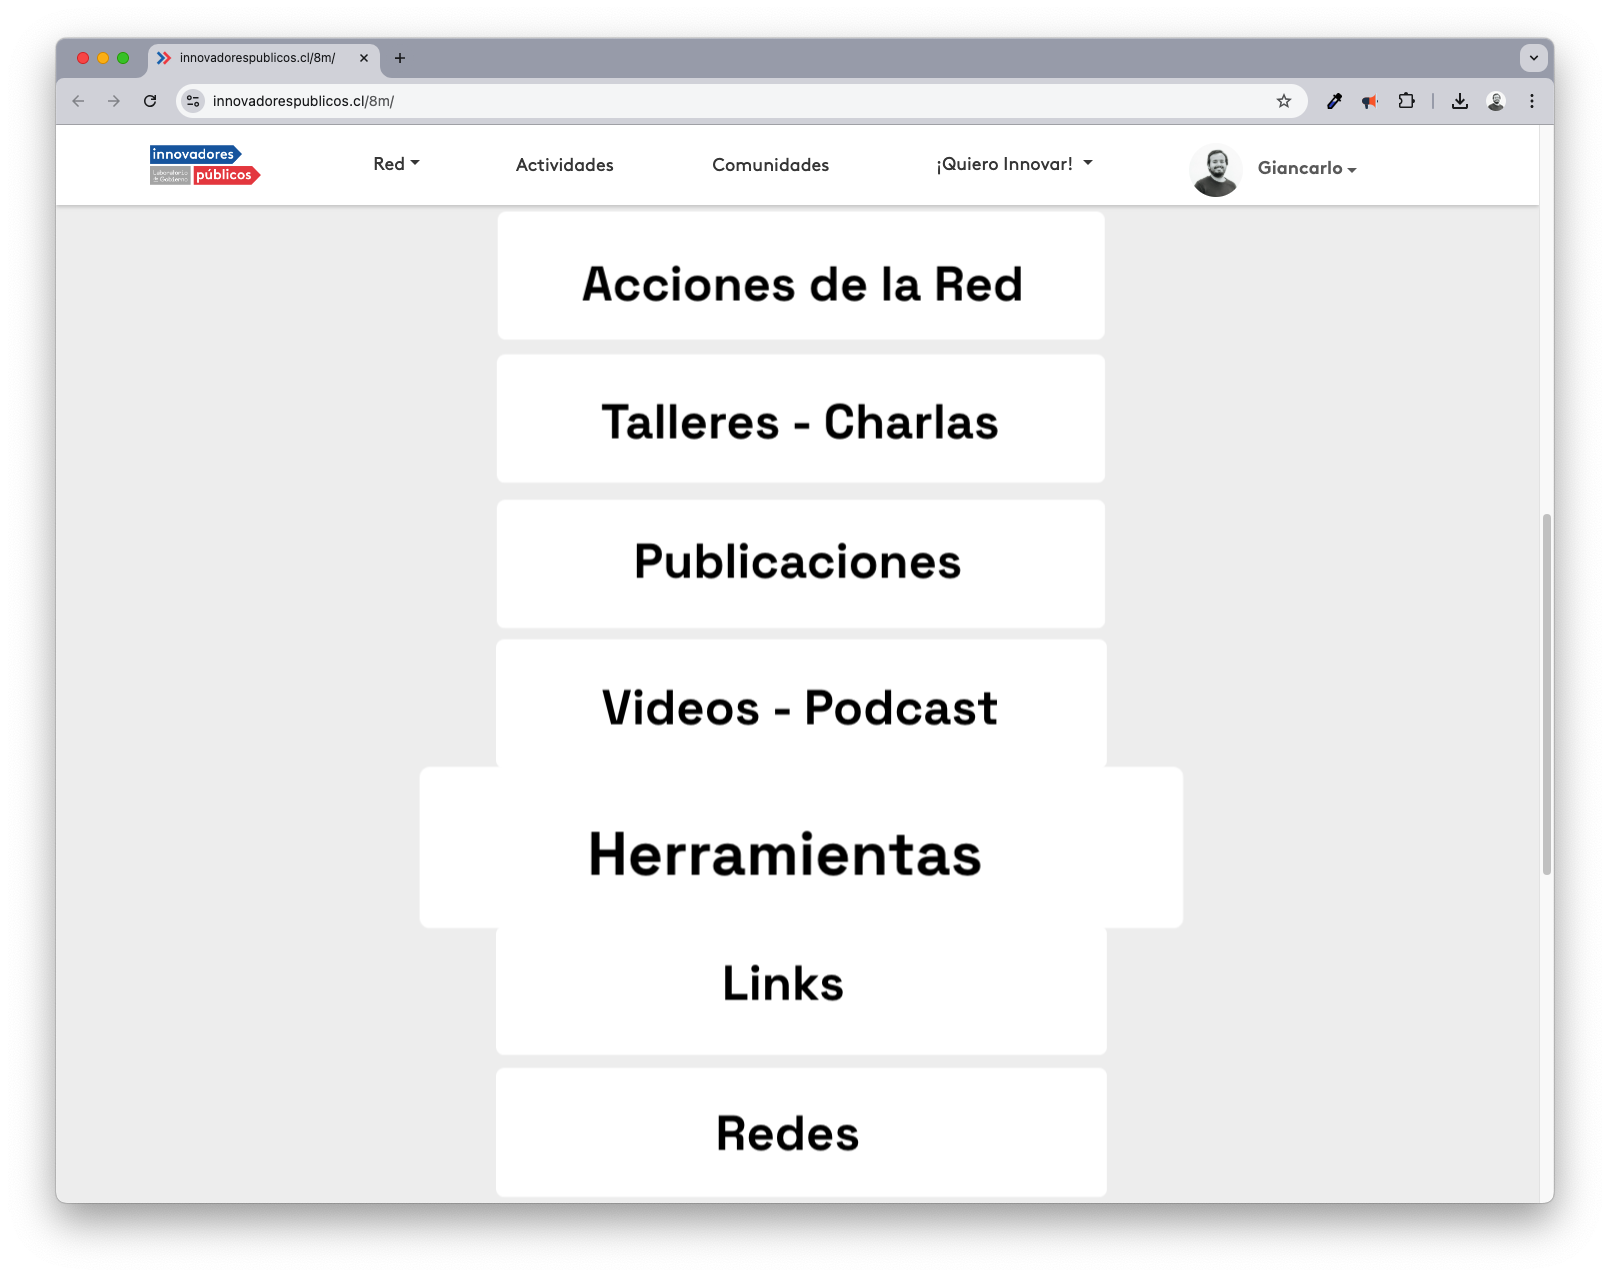This screenshot has height=1277, width=1610.
Task: Reload the current page
Action: [150, 101]
